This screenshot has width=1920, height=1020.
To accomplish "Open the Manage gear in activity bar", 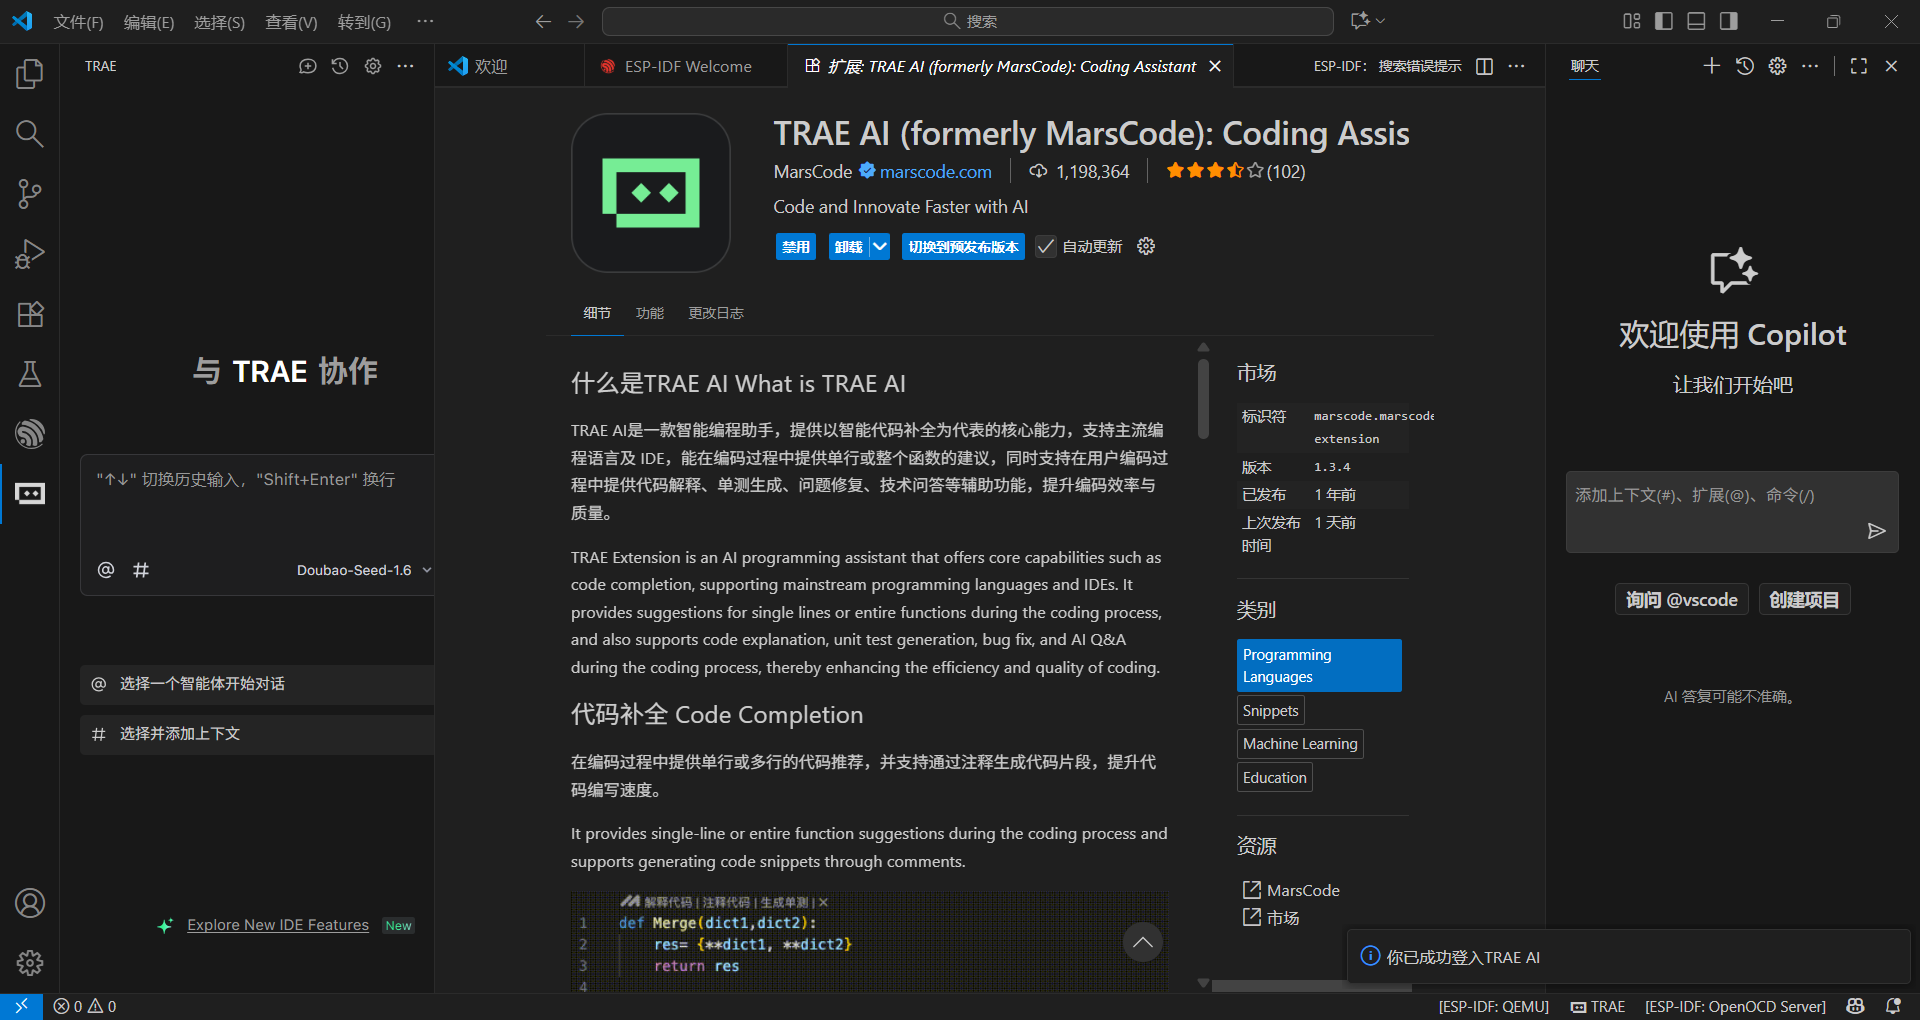I will tap(30, 963).
